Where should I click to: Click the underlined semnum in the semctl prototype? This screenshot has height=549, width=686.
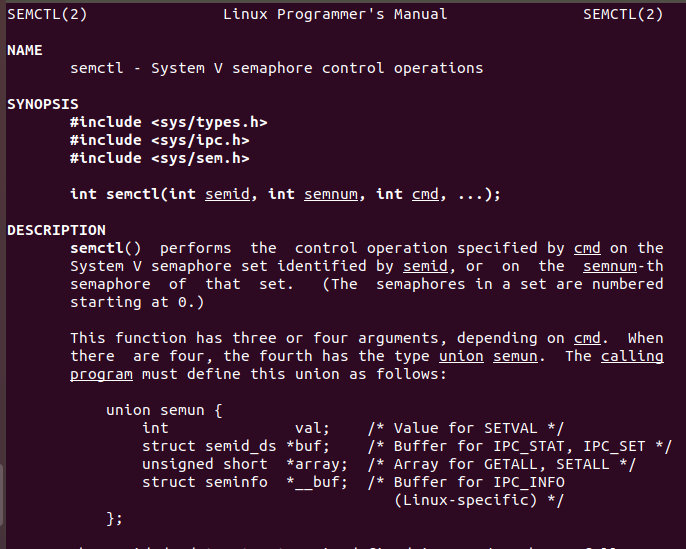pos(330,194)
